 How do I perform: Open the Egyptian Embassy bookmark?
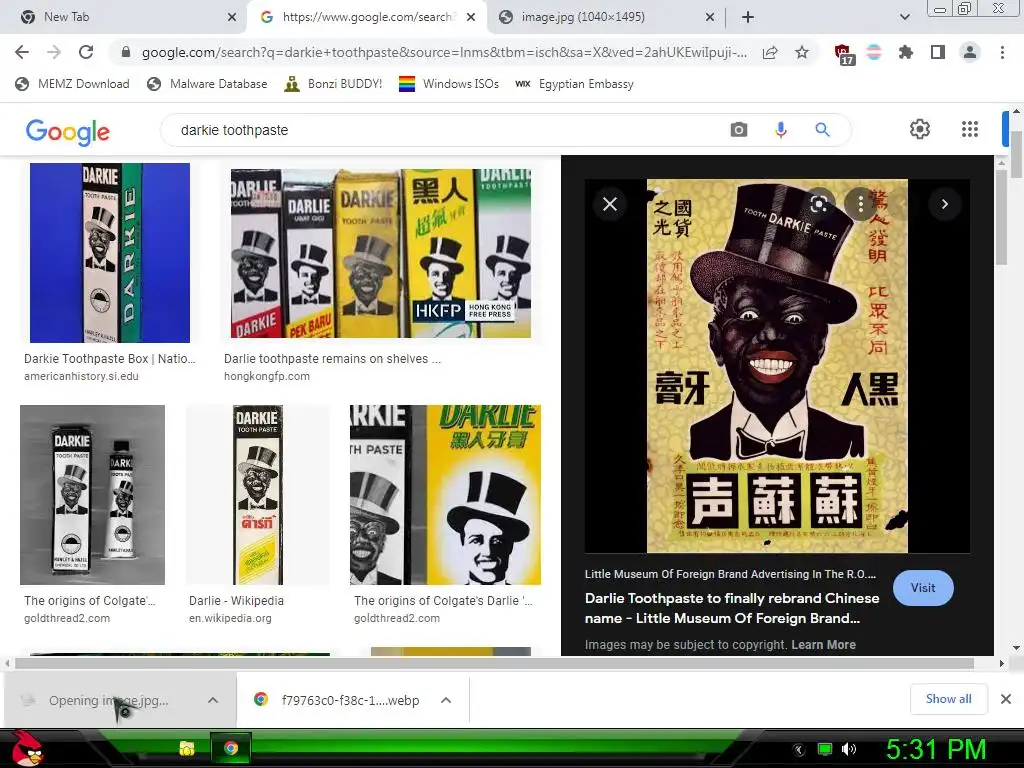pos(575,84)
